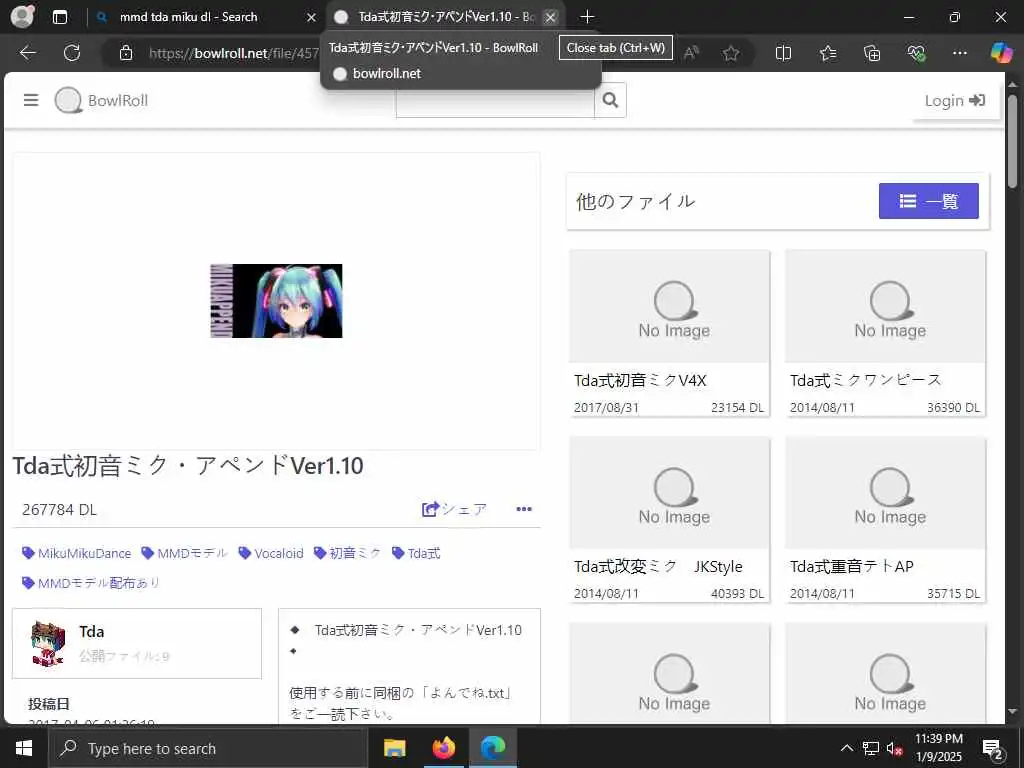Open File Explorer from taskbar
1024x768 pixels.
[x=394, y=748]
